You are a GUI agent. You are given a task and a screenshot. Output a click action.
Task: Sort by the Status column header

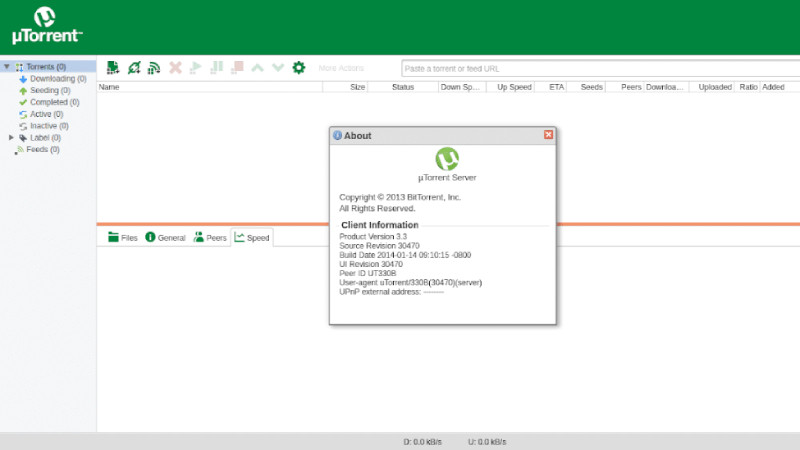403,87
